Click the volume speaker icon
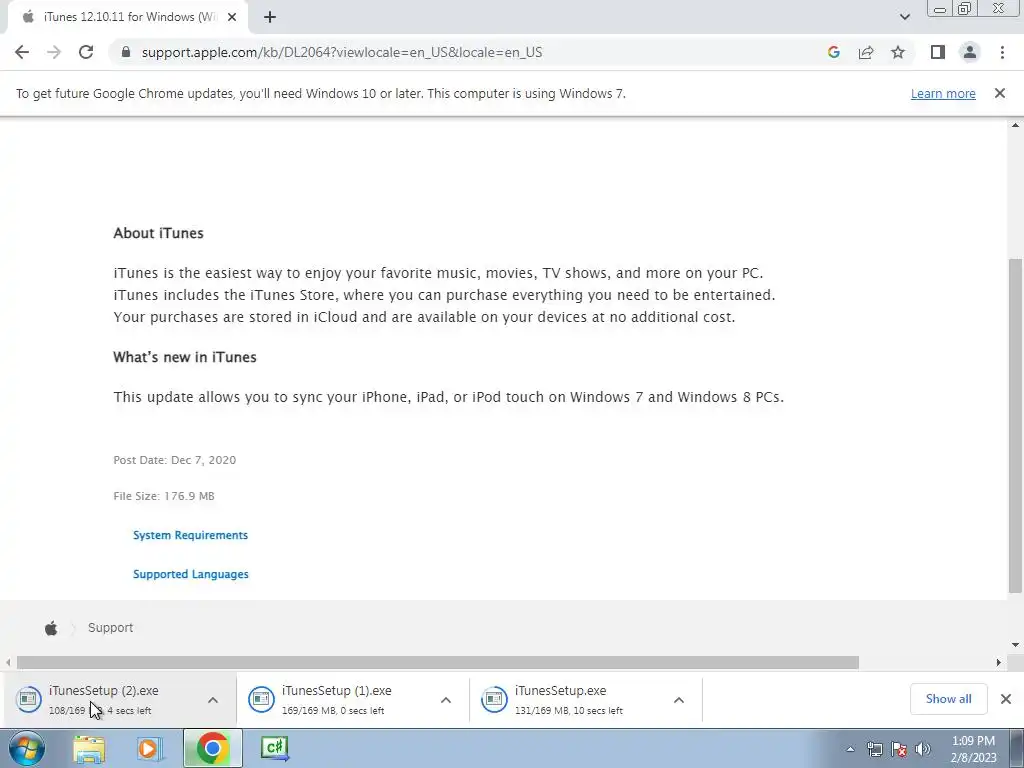 [923, 749]
